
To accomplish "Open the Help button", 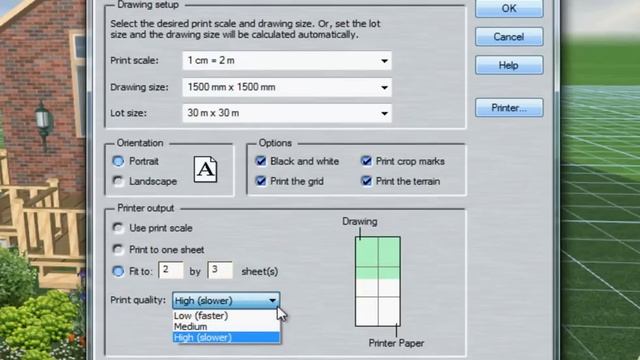I will [x=509, y=65].
